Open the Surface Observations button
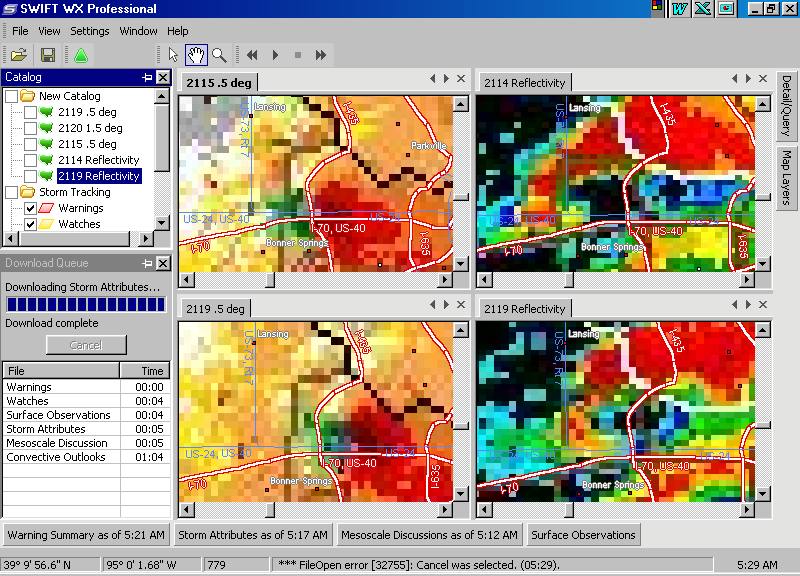800x576 pixels. coord(583,535)
